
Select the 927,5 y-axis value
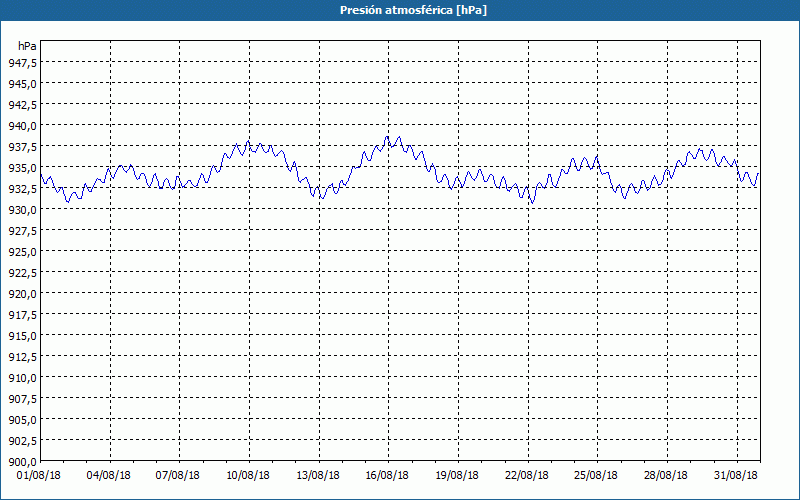22,231
